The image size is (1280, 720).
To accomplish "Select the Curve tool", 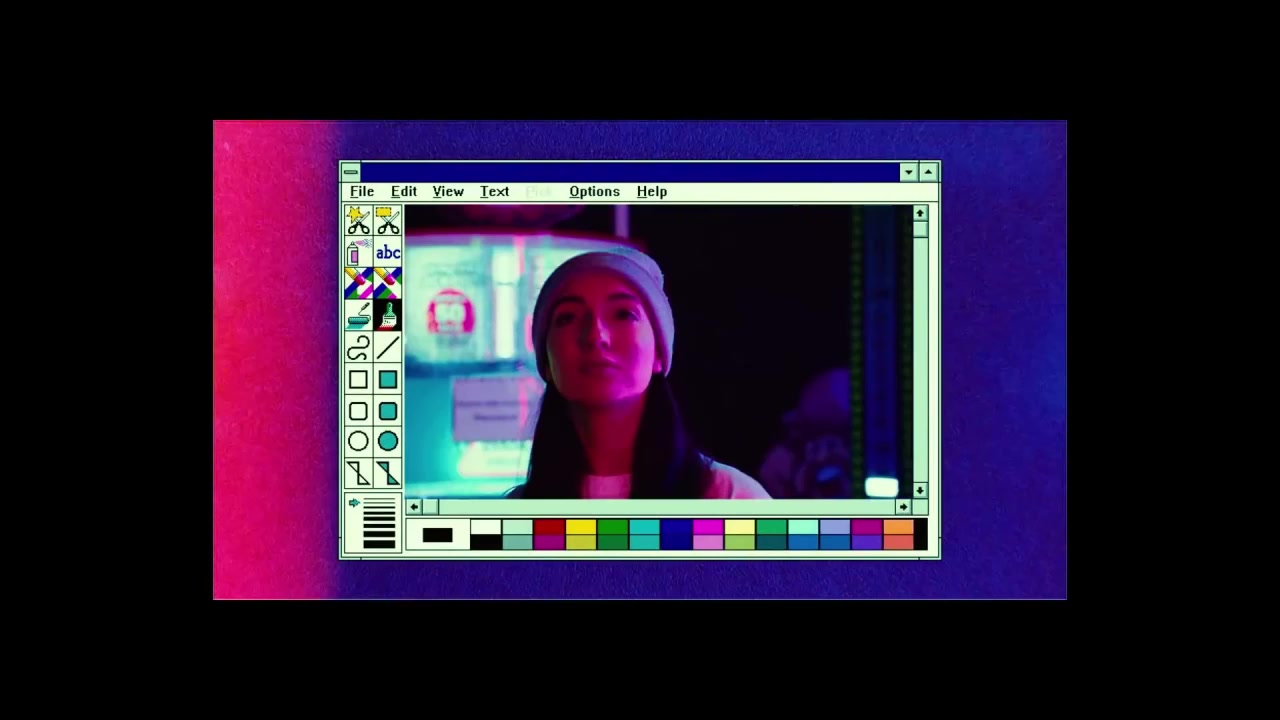I will click(x=358, y=348).
